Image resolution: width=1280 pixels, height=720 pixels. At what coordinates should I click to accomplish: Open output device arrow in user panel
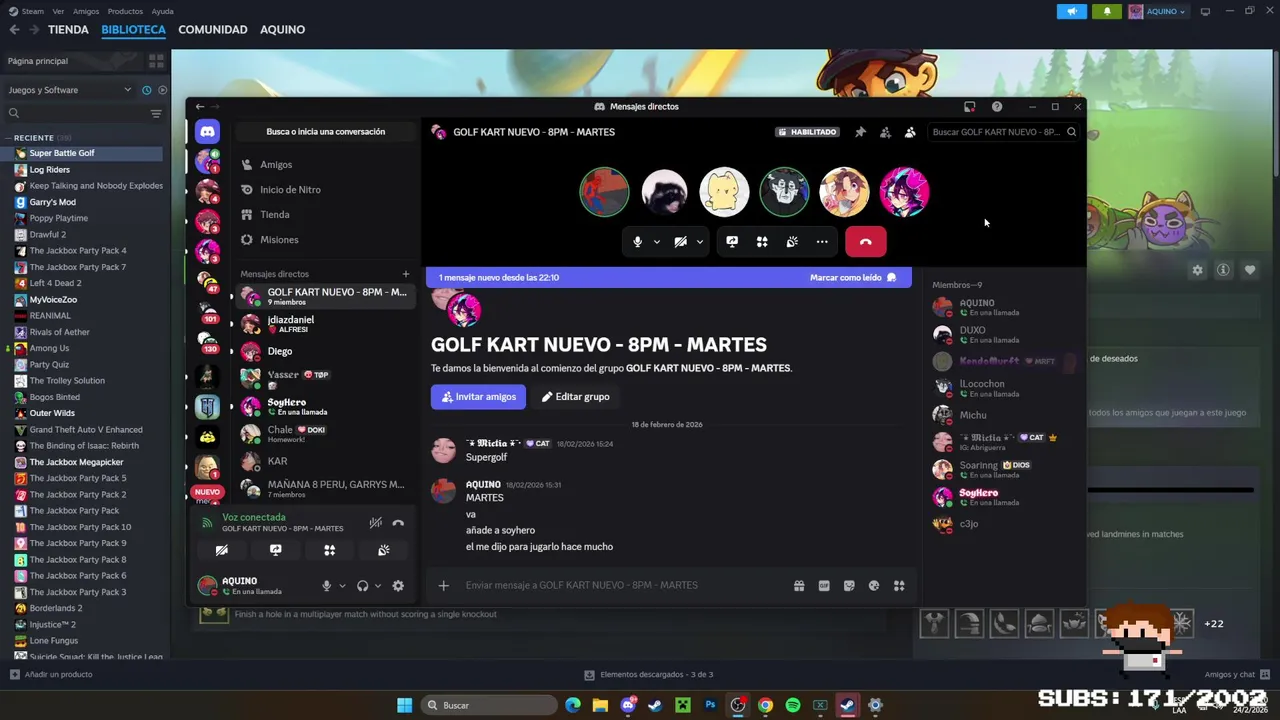(x=377, y=586)
